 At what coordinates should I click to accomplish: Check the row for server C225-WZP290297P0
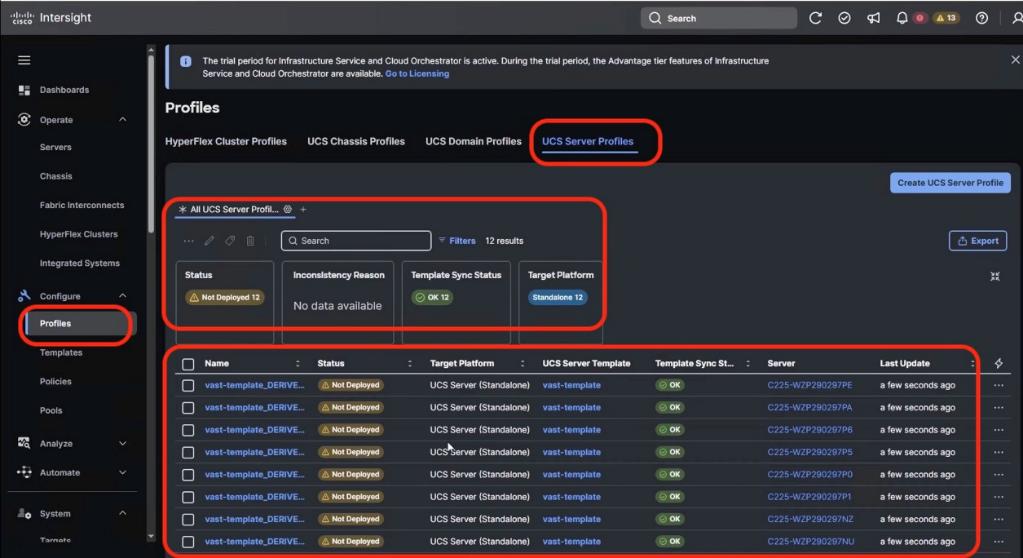click(x=188, y=475)
